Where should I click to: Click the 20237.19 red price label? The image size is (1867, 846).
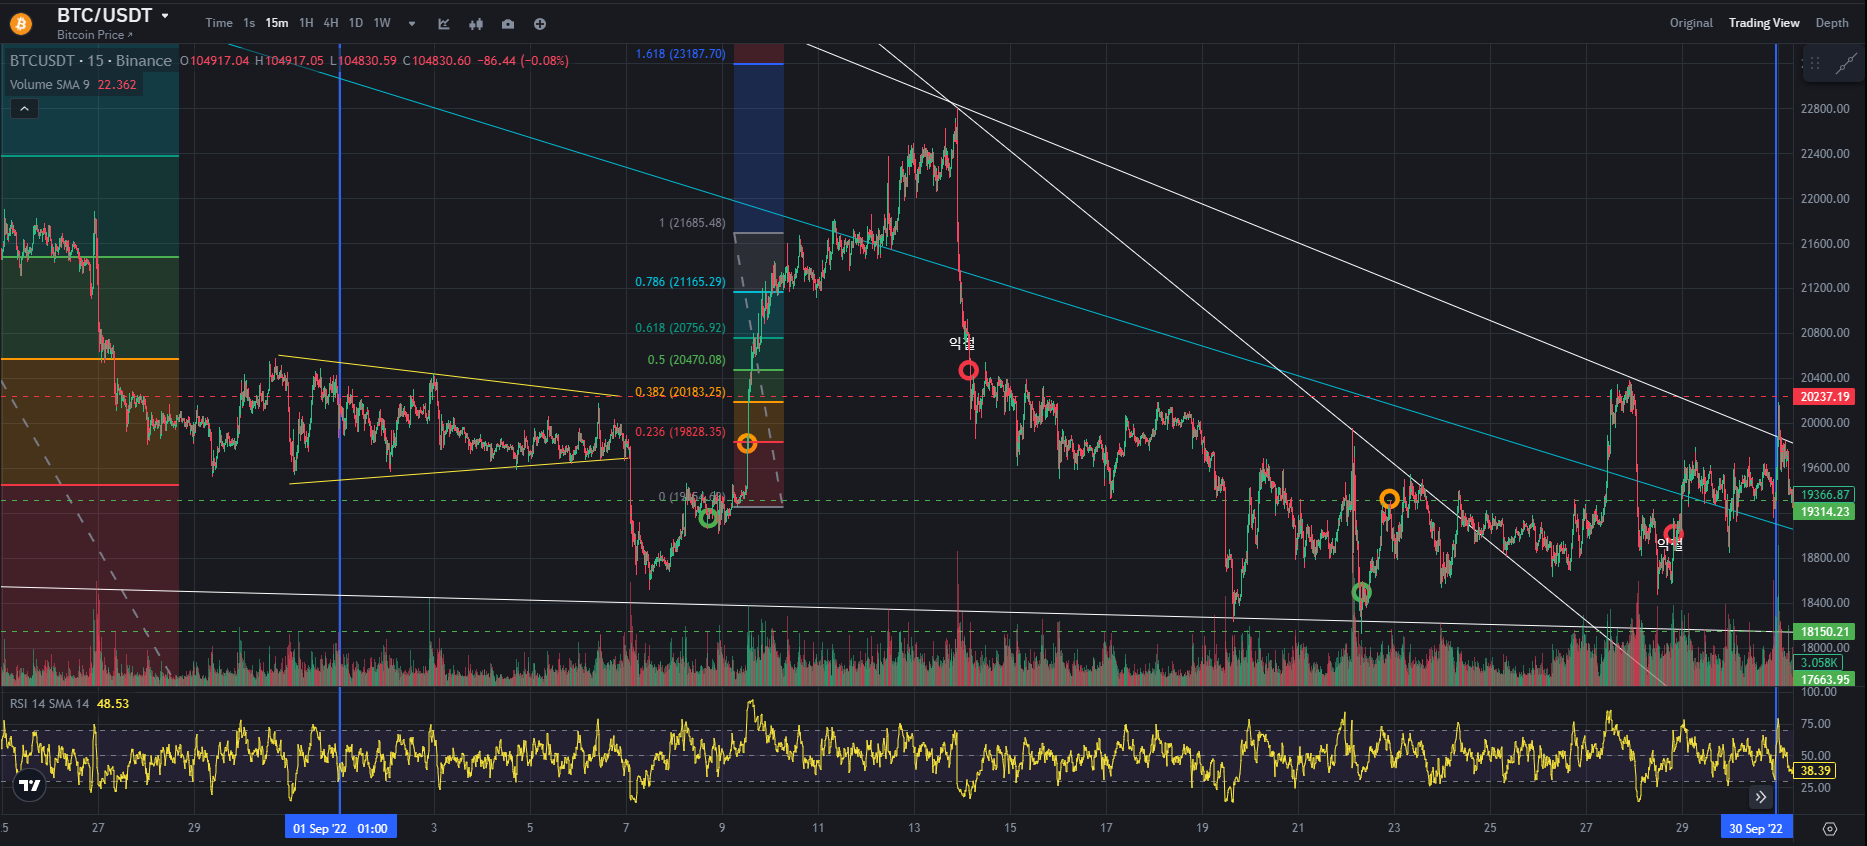1825,397
